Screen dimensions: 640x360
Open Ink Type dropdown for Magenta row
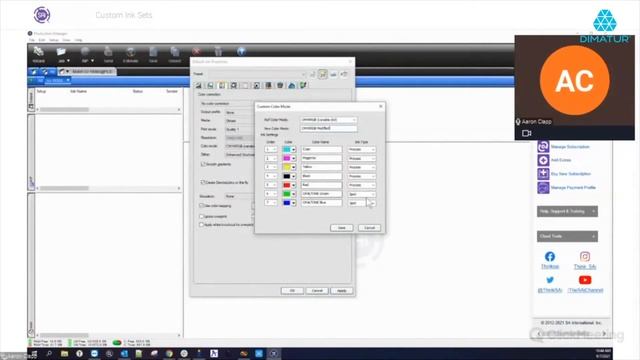tap(362, 158)
